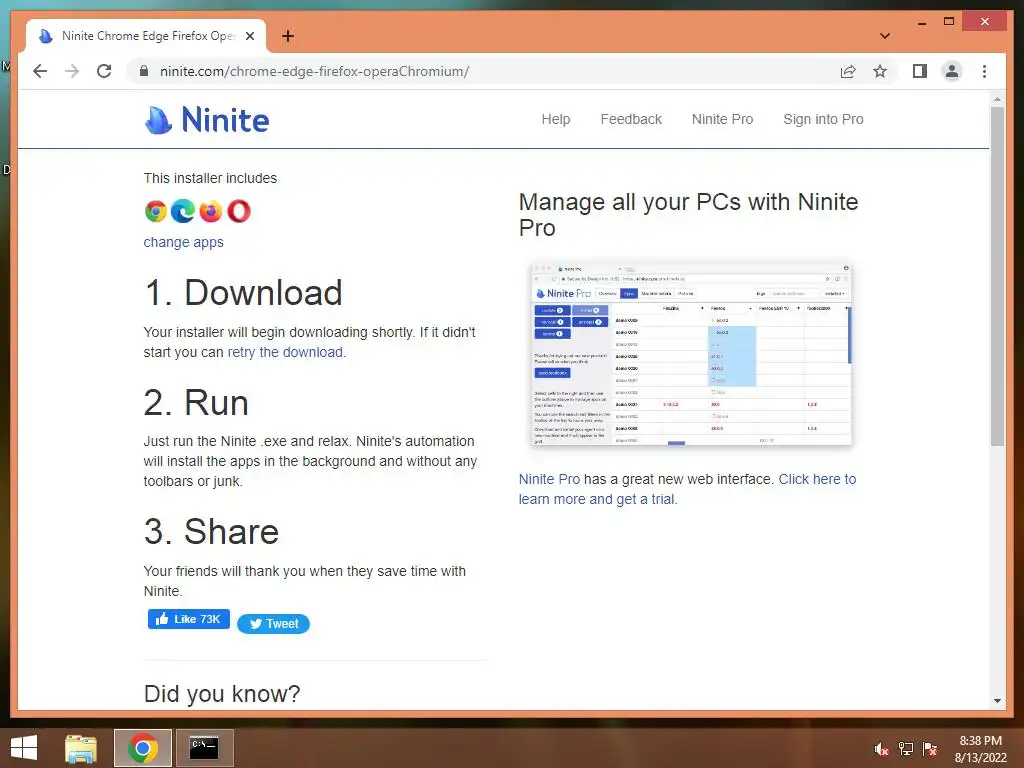Click the muted volume tray icon
This screenshot has height=768, width=1024.
(881, 749)
